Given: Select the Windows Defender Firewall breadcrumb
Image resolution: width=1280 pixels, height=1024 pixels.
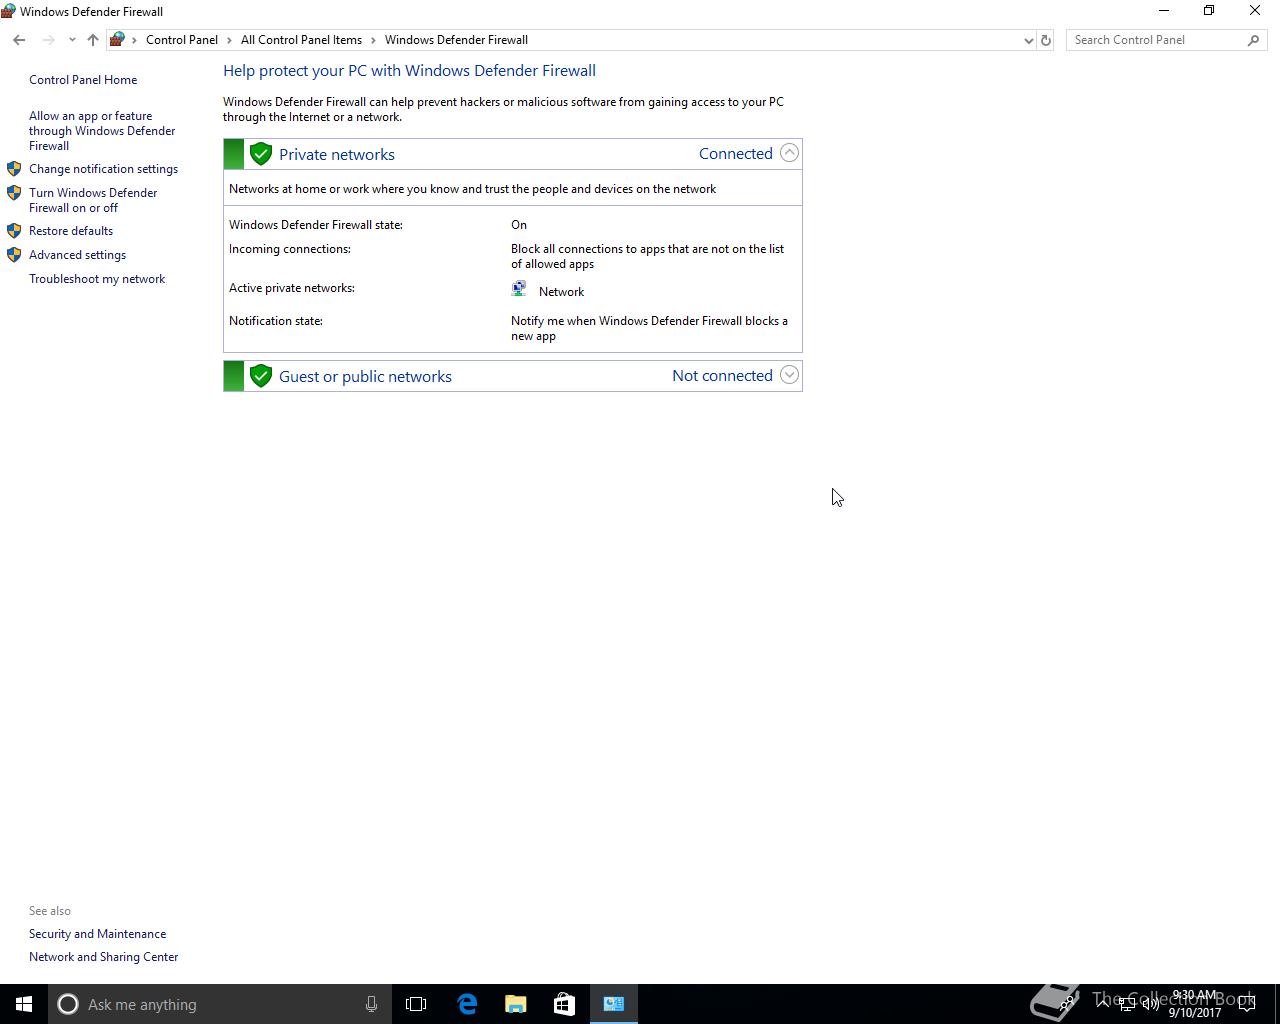Looking at the screenshot, I should tap(456, 40).
